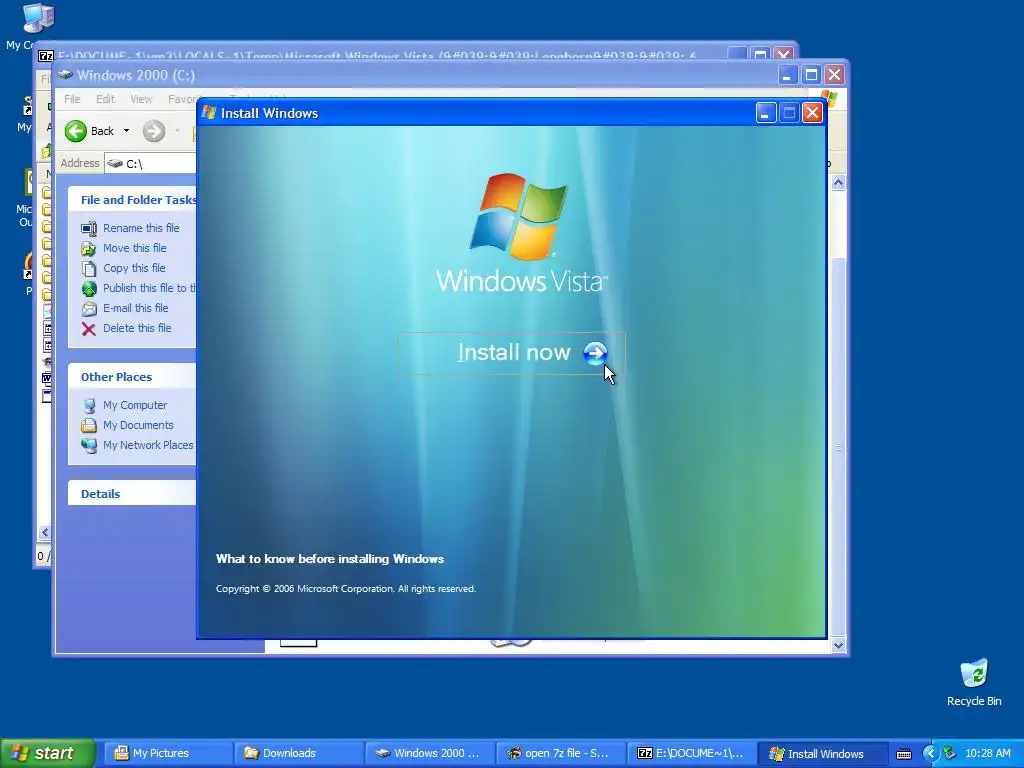The image size is (1024, 768).
Task: Click the Publish globe icon
Action: [89, 289]
